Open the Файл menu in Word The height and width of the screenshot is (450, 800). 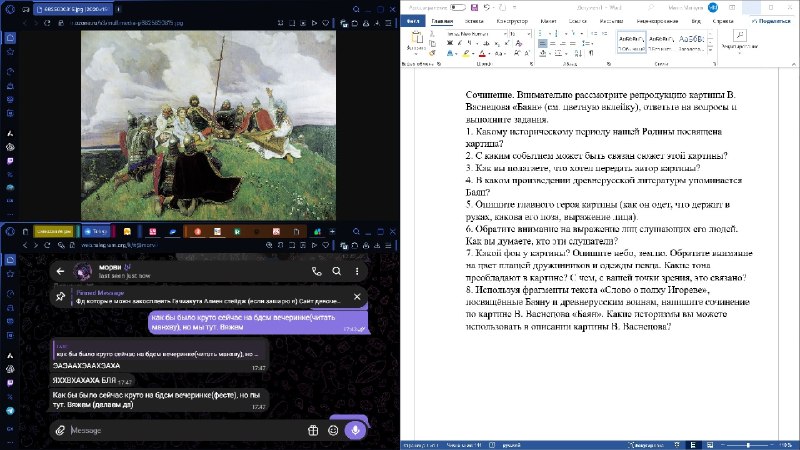[413, 21]
